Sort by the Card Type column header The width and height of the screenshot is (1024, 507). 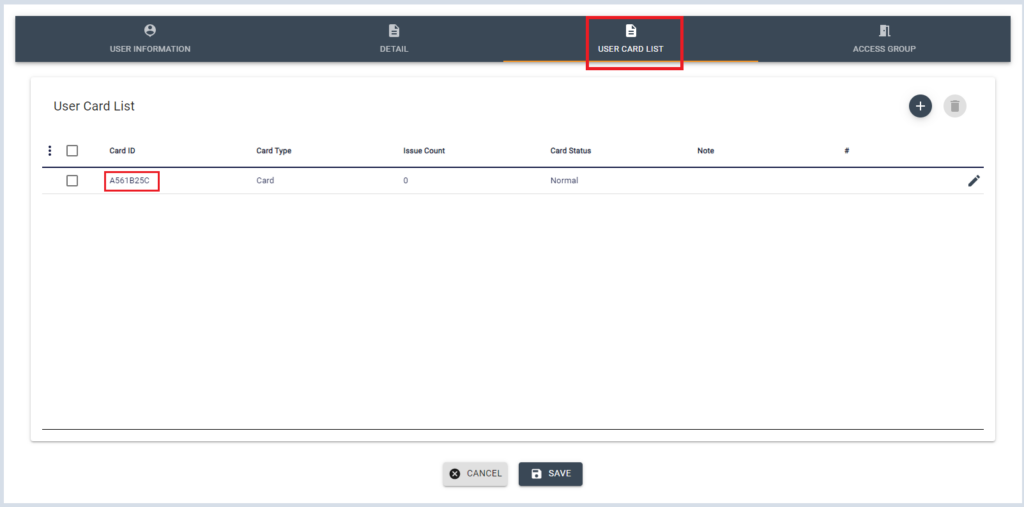pos(274,151)
